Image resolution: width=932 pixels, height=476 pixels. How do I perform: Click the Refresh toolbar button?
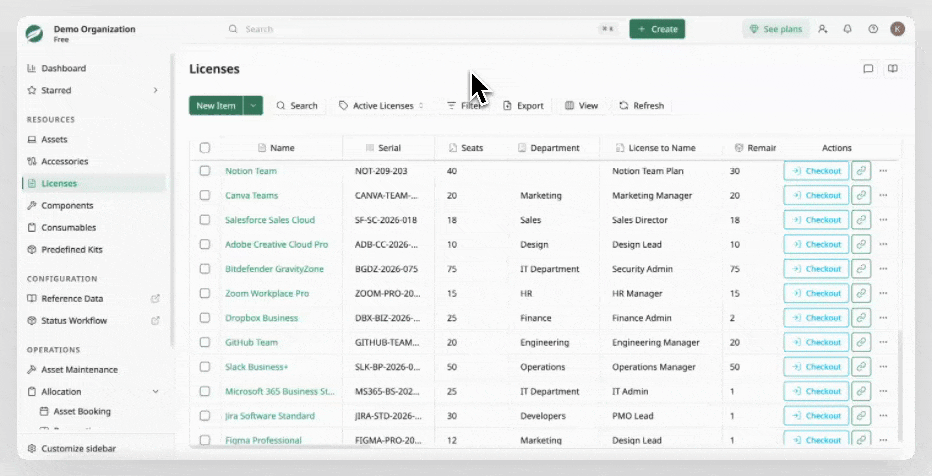[641, 105]
